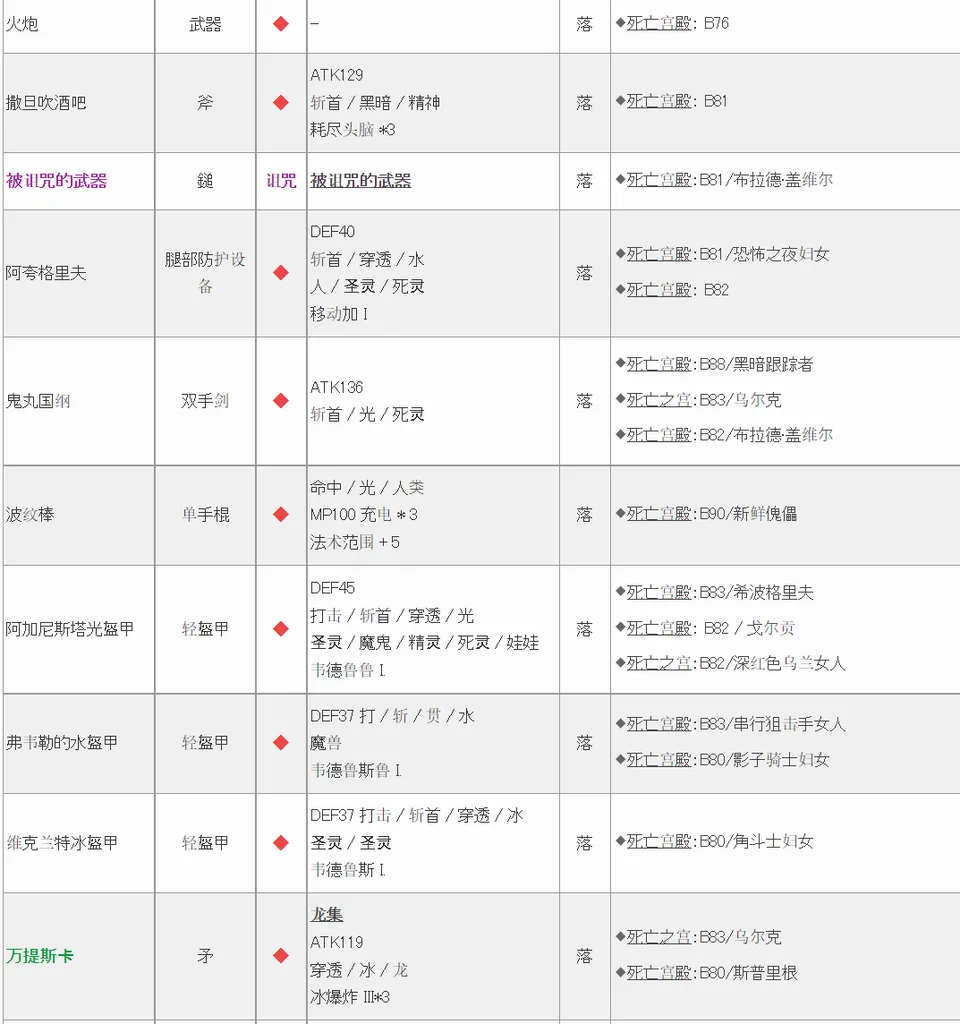
Task: Select the 穿透 / 冰 / 龙 attribute line
Action: 359,970
